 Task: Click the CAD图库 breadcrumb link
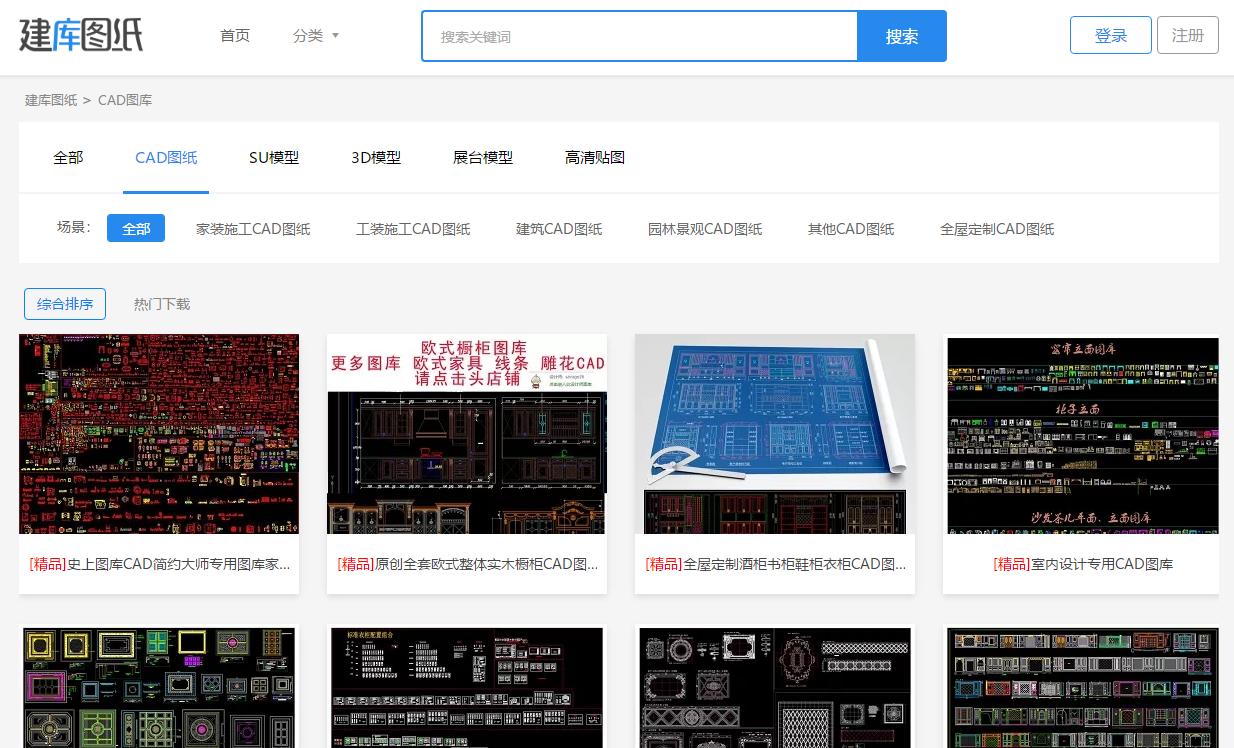point(125,100)
